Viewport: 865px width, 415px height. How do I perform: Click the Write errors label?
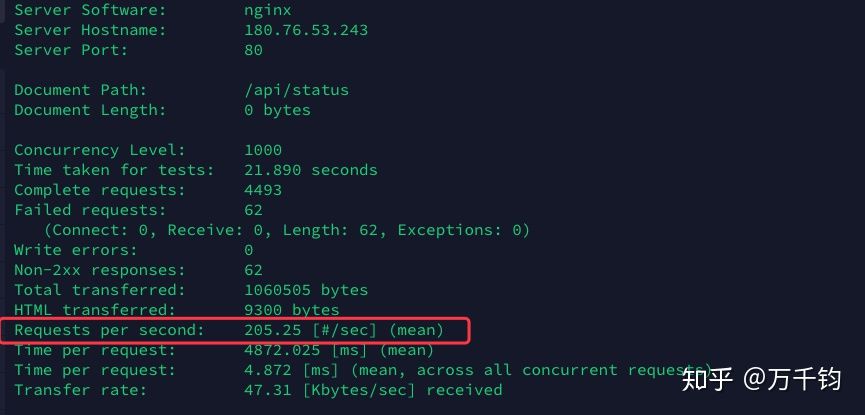(76, 250)
